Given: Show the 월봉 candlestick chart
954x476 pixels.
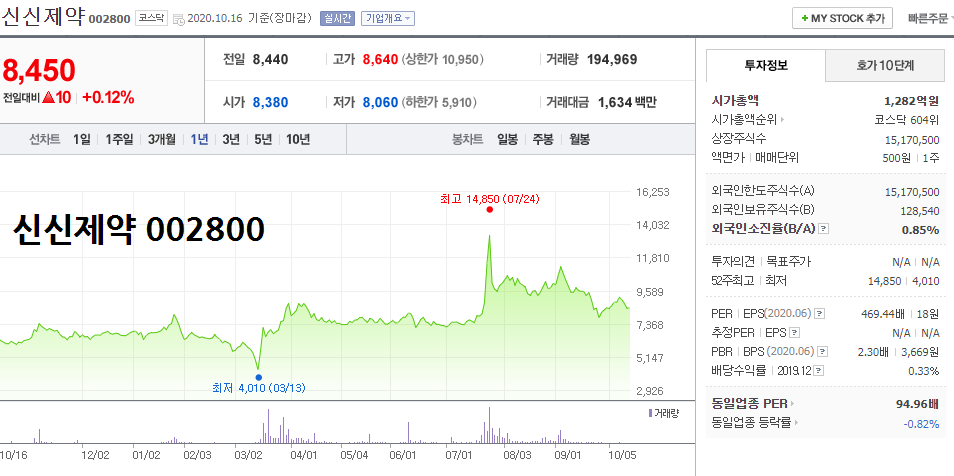Looking at the screenshot, I should pos(580,139).
